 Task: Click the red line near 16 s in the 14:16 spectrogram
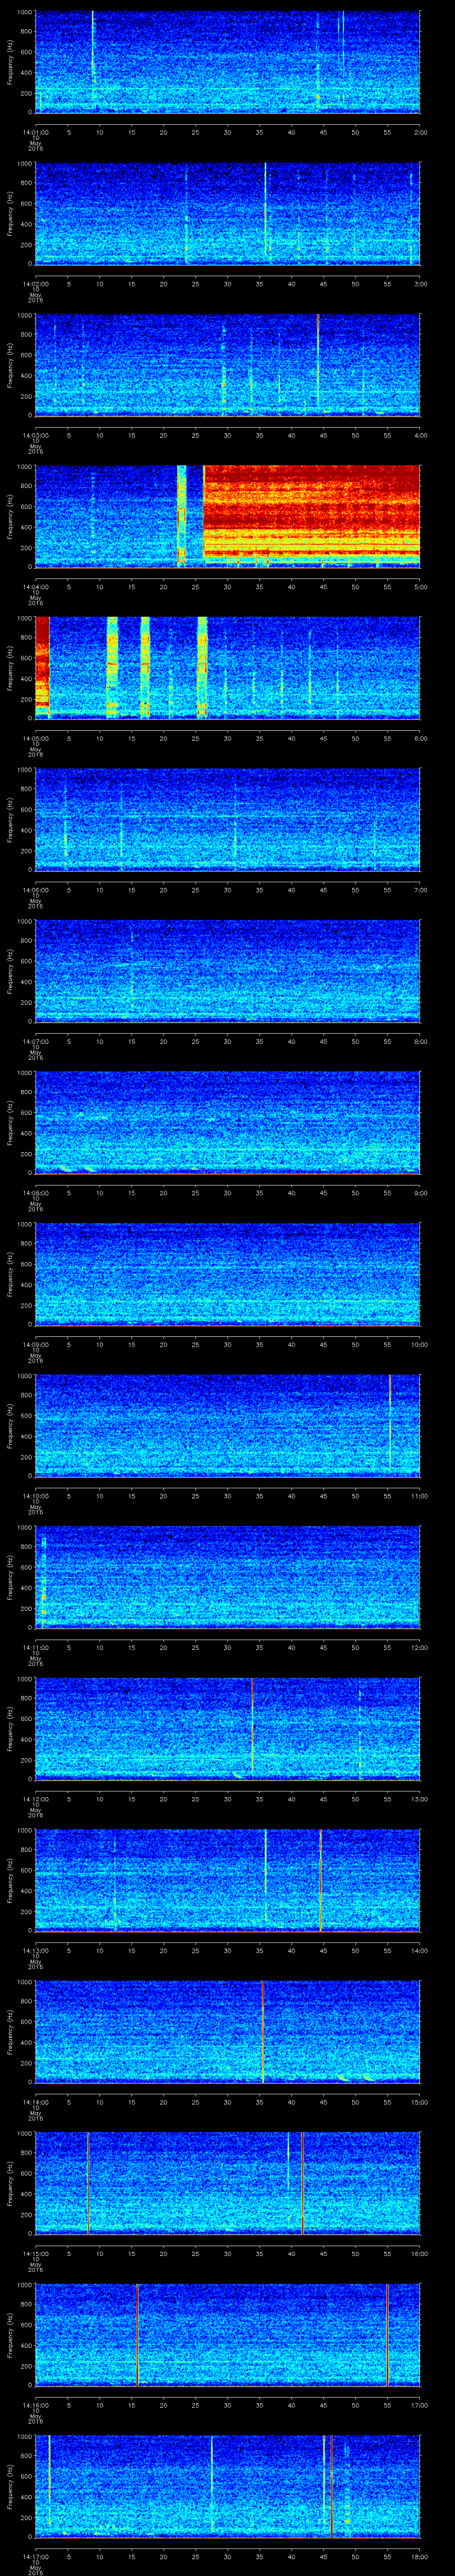pos(137,2334)
